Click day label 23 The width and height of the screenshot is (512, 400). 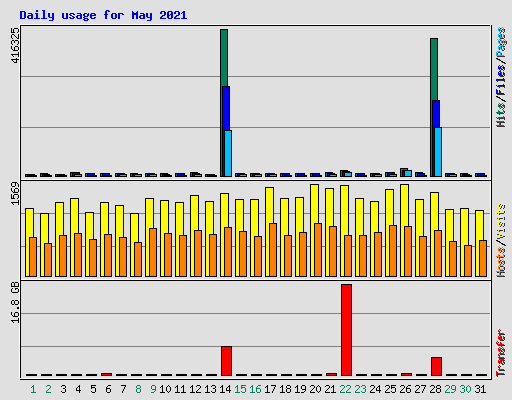click(x=360, y=389)
